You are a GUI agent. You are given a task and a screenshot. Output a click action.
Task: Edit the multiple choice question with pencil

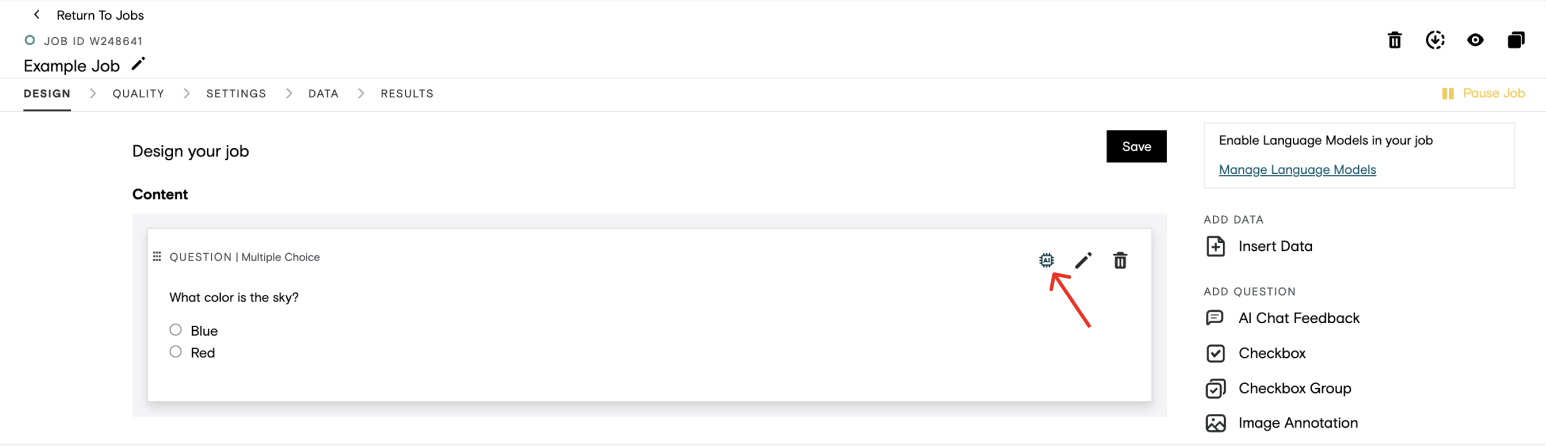[x=1083, y=260]
